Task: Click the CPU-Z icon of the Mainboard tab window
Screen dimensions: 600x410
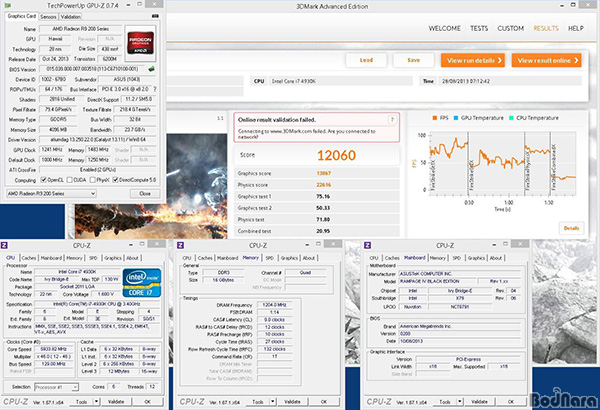Action: click(x=367, y=245)
